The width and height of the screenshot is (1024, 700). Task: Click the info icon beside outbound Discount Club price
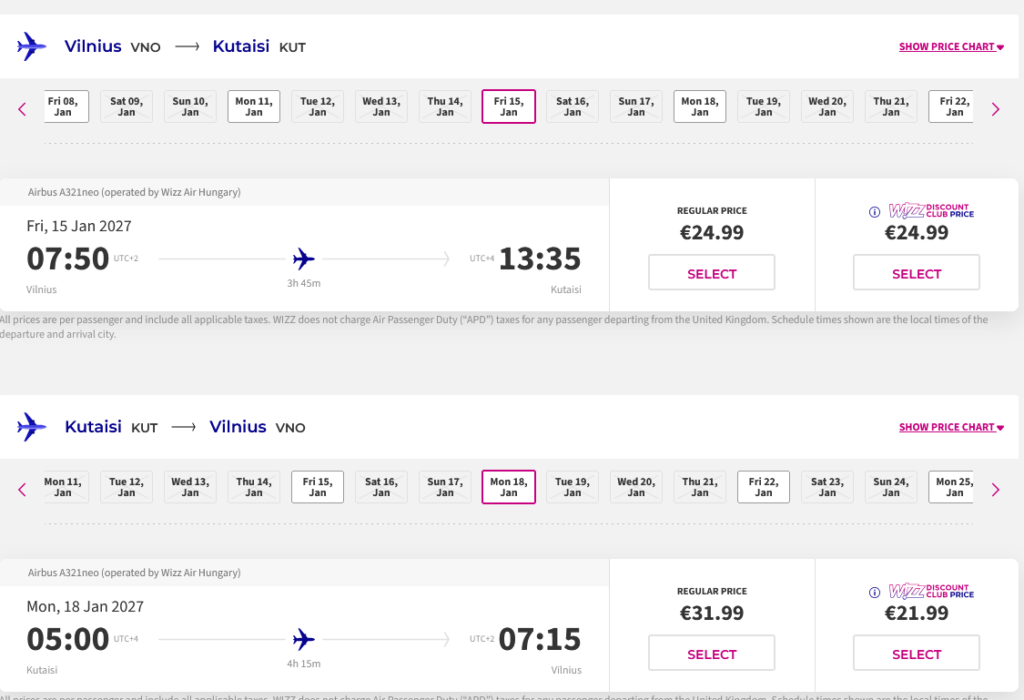[x=874, y=212]
